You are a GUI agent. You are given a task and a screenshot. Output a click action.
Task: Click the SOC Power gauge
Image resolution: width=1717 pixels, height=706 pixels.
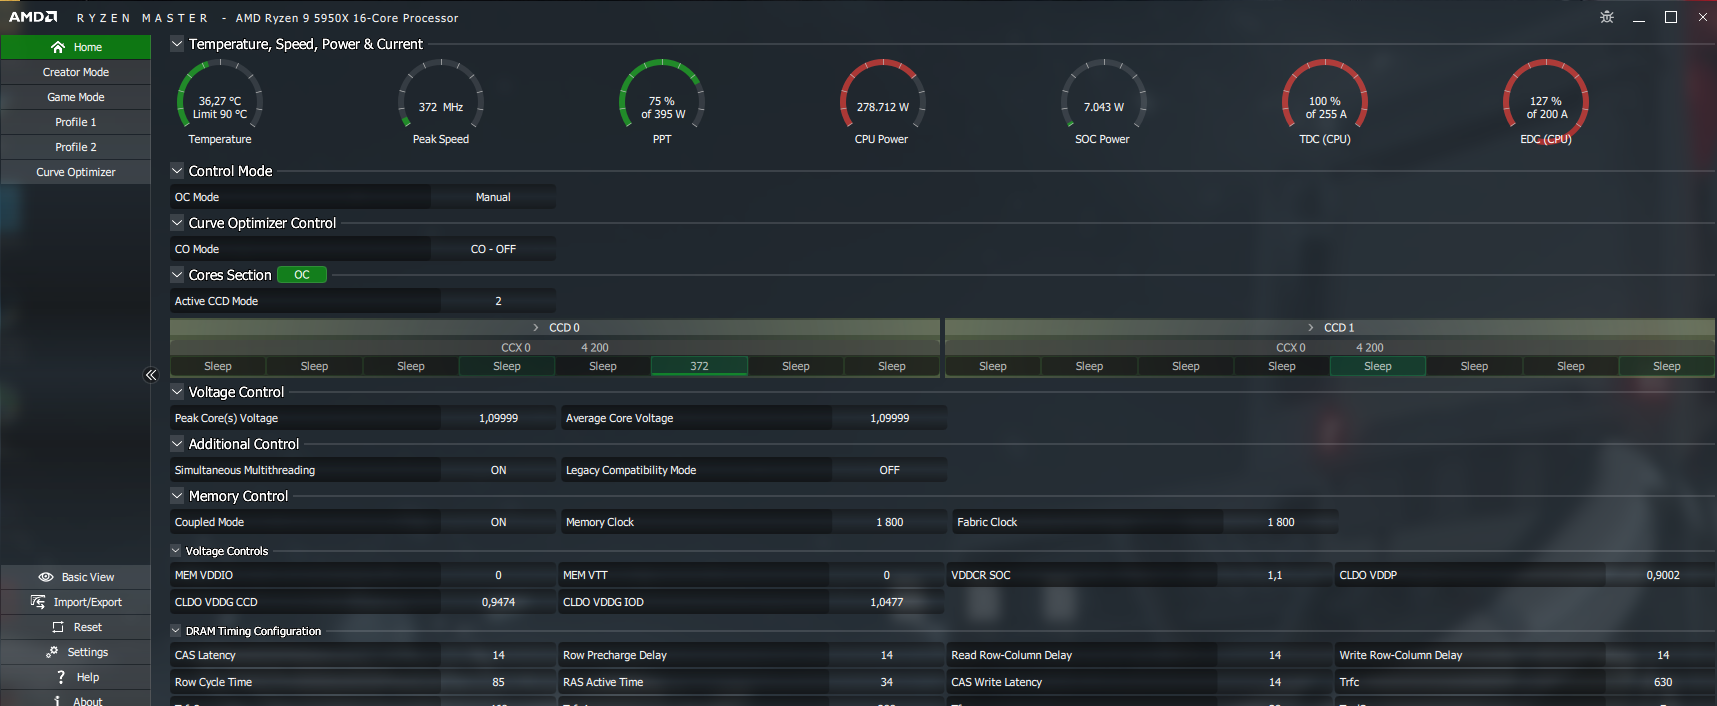1103,102
